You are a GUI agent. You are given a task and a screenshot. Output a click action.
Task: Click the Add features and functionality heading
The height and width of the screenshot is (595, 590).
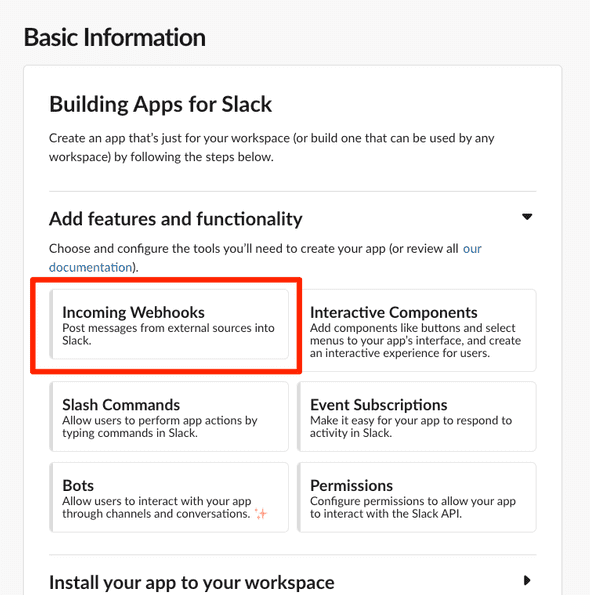pos(176,219)
